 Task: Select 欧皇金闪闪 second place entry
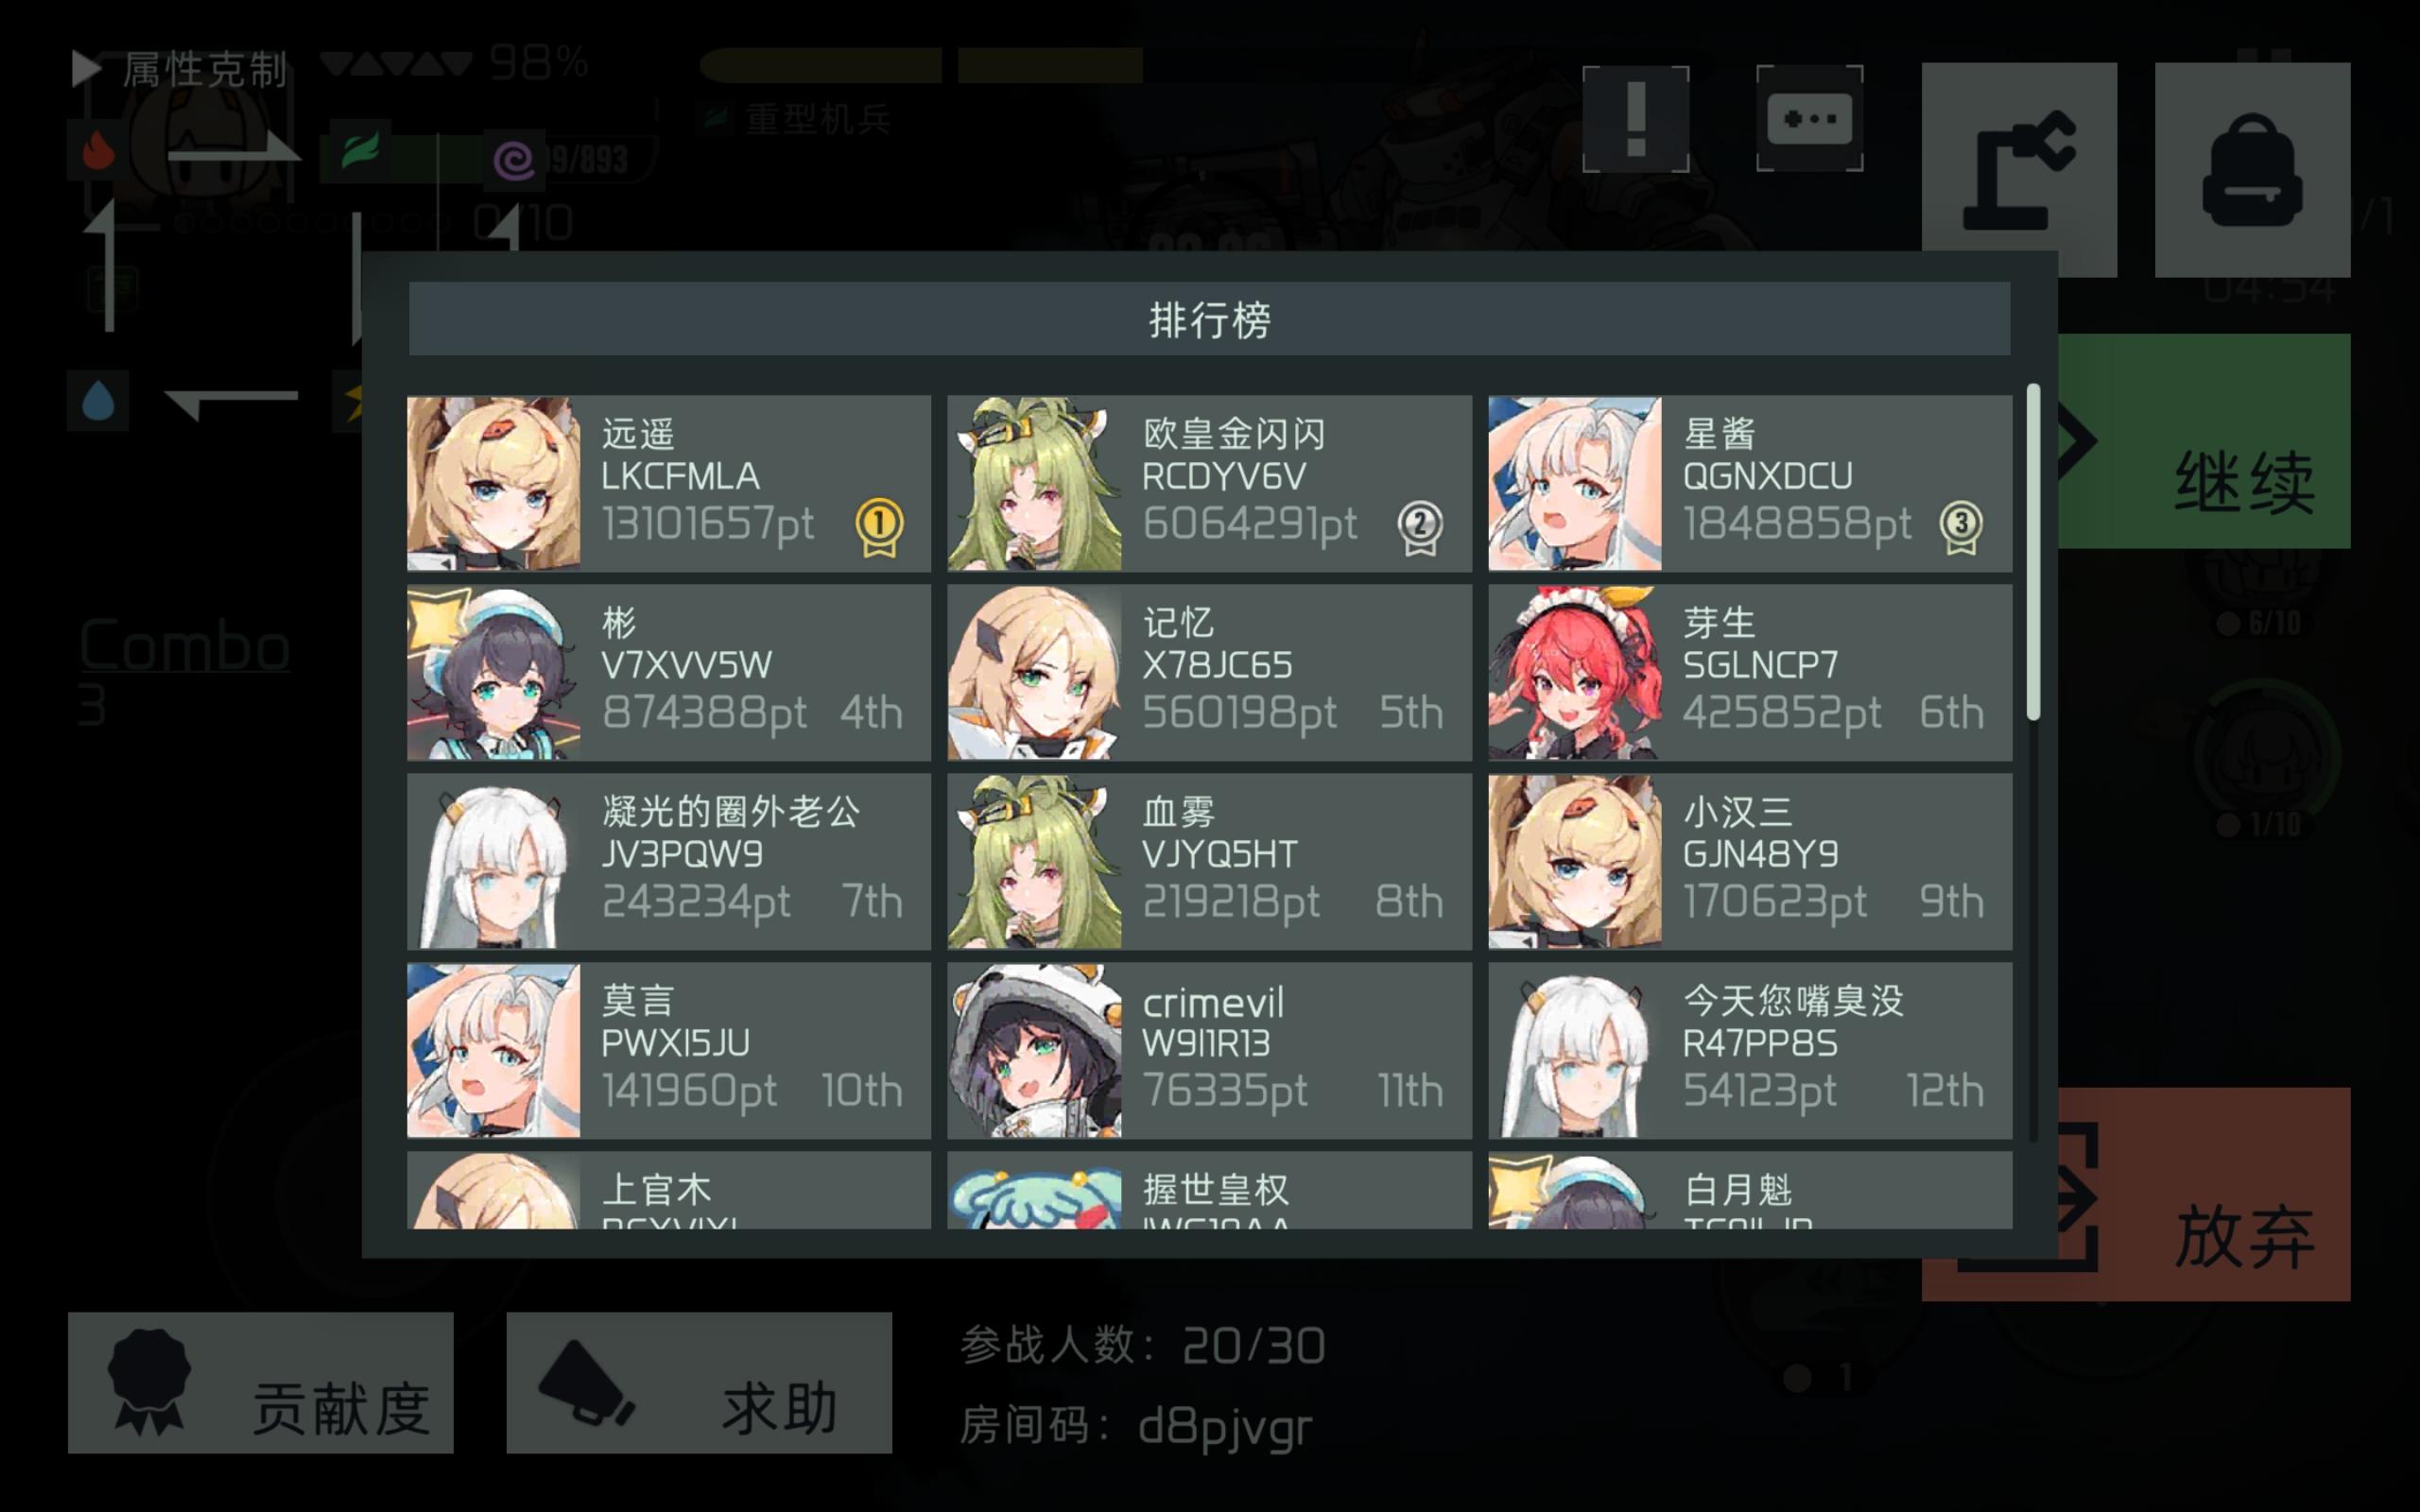click(1210, 483)
